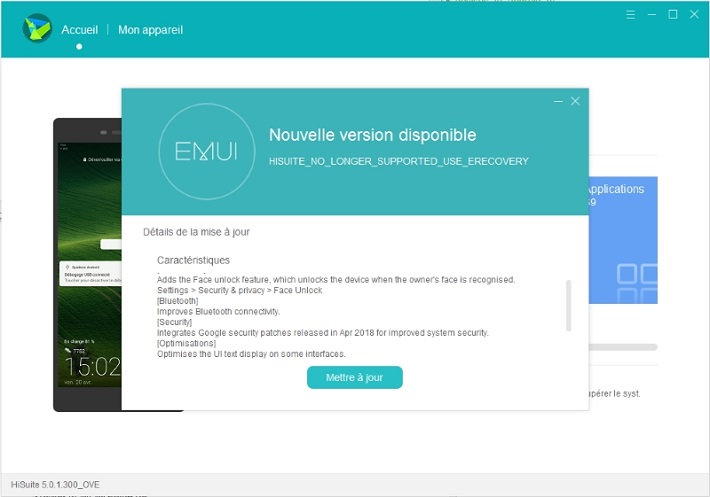Minimize the HiSuite main window
Screen dimensions: 710x497
click(652, 15)
